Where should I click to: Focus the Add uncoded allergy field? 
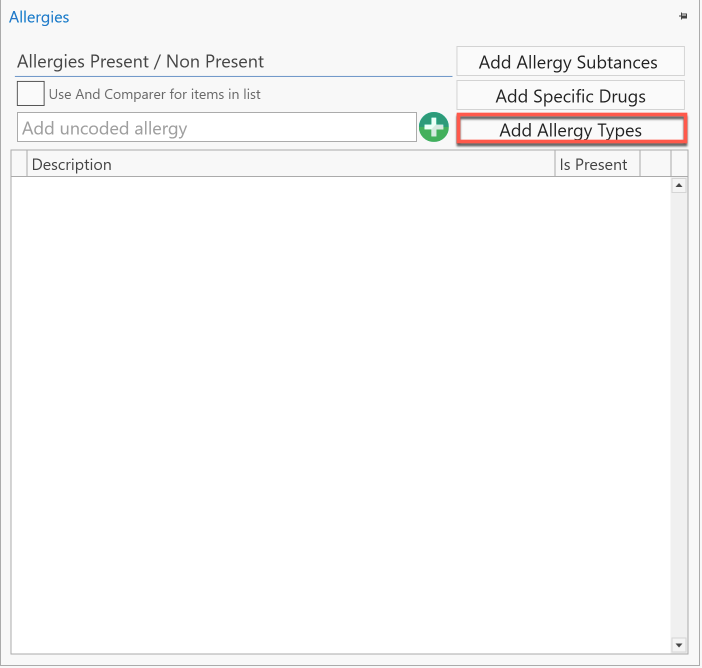(217, 128)
